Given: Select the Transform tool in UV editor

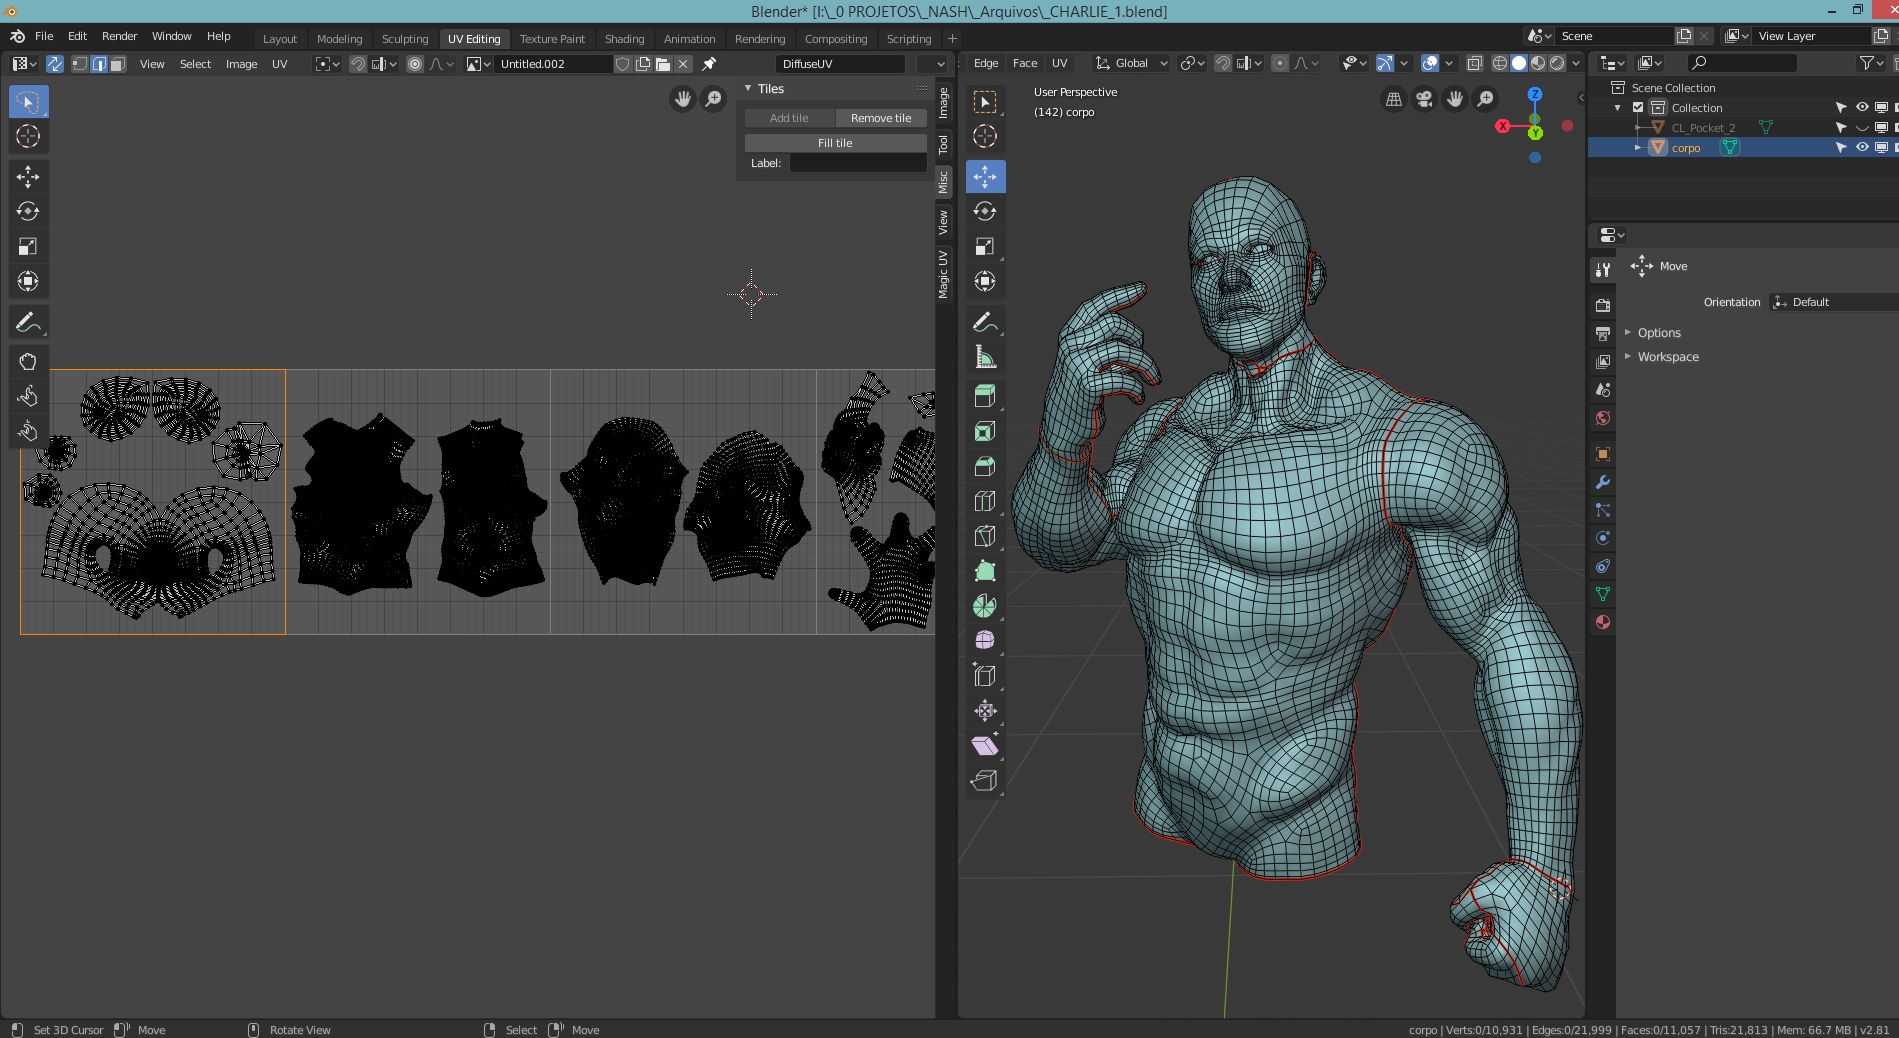Looking at the screenshot, I should [28, 281].
